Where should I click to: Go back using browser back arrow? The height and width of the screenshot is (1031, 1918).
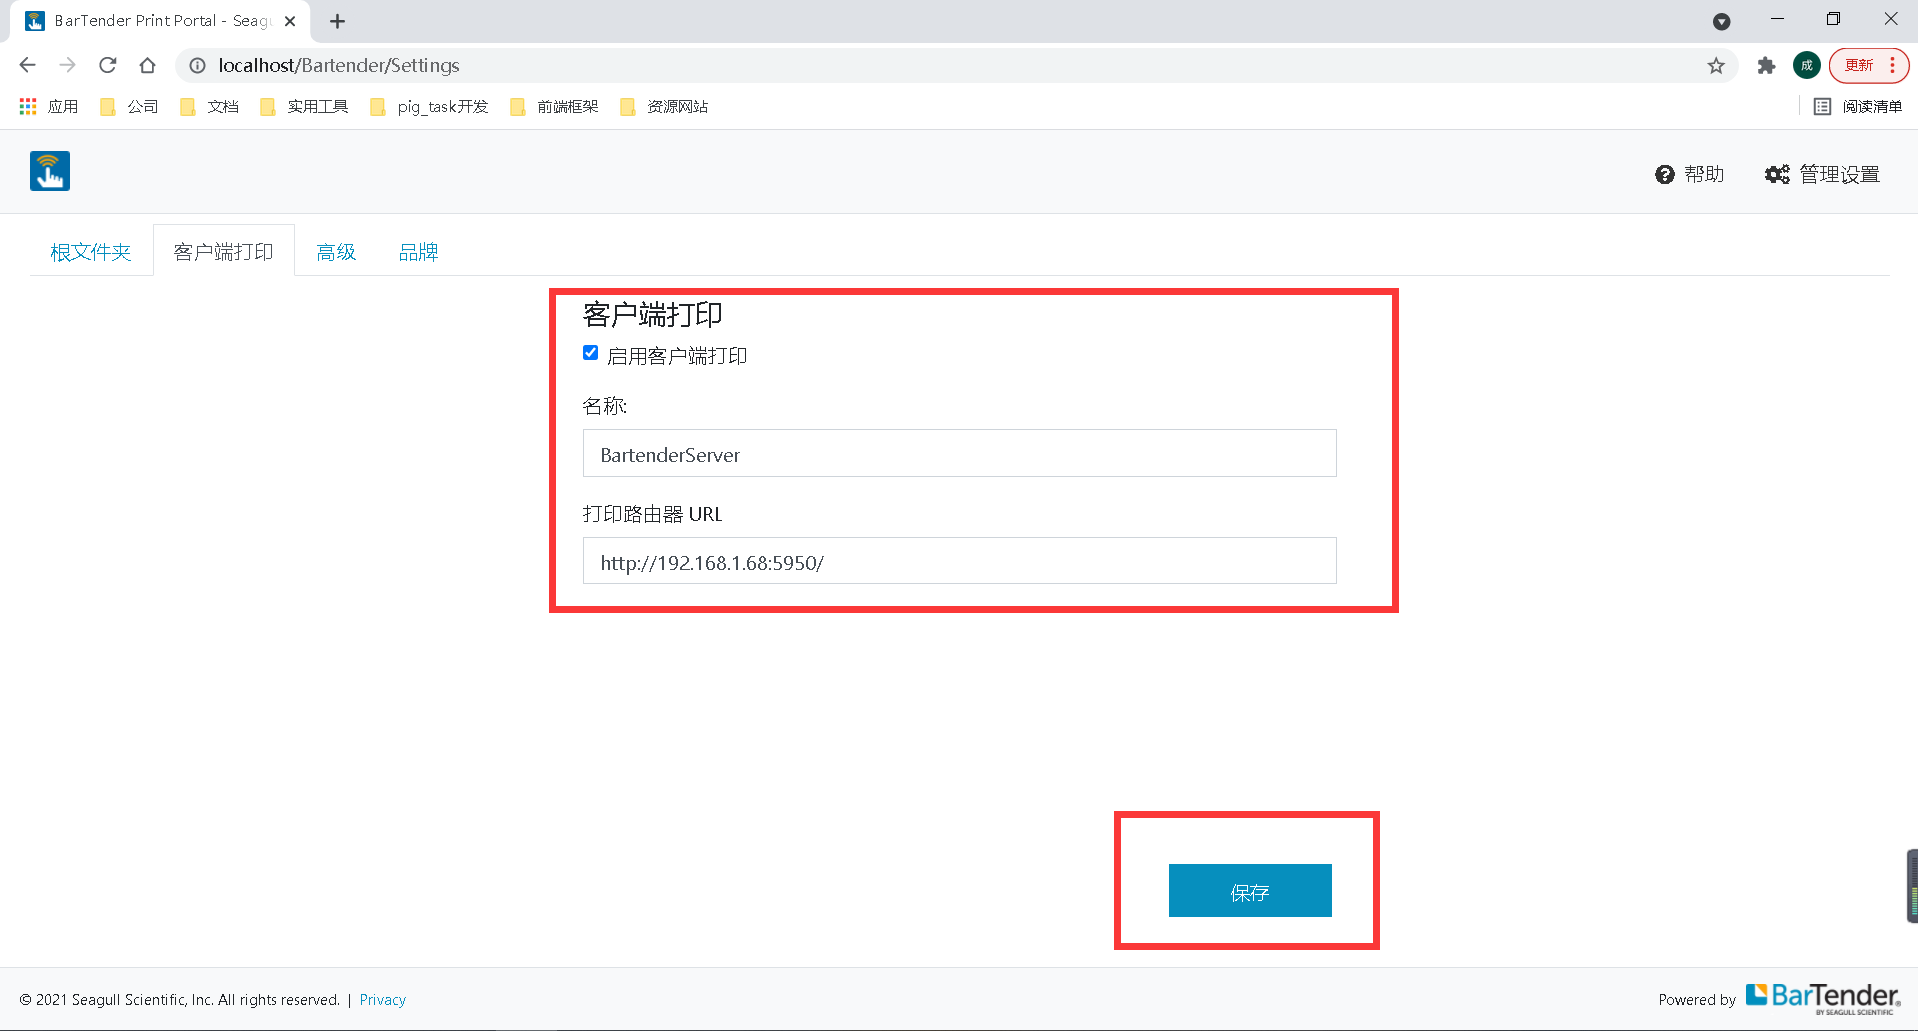27,65
